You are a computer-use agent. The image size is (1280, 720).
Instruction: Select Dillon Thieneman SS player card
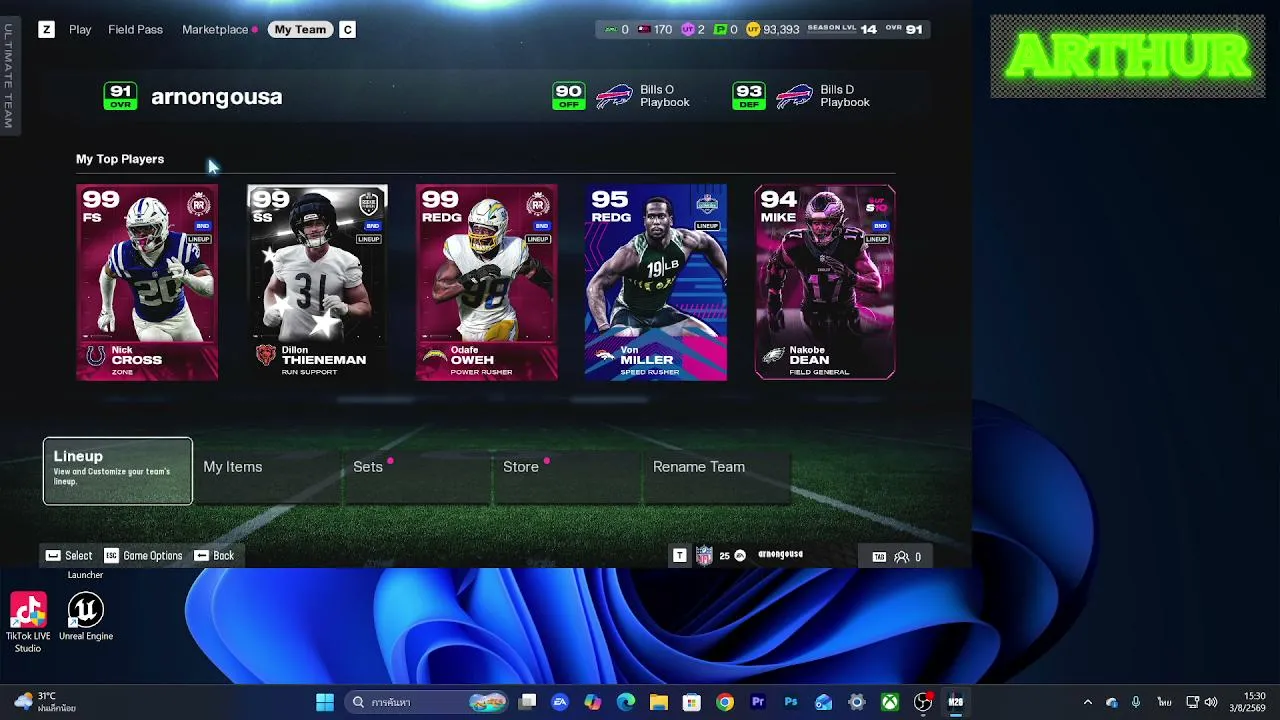(x=317, y=282)
